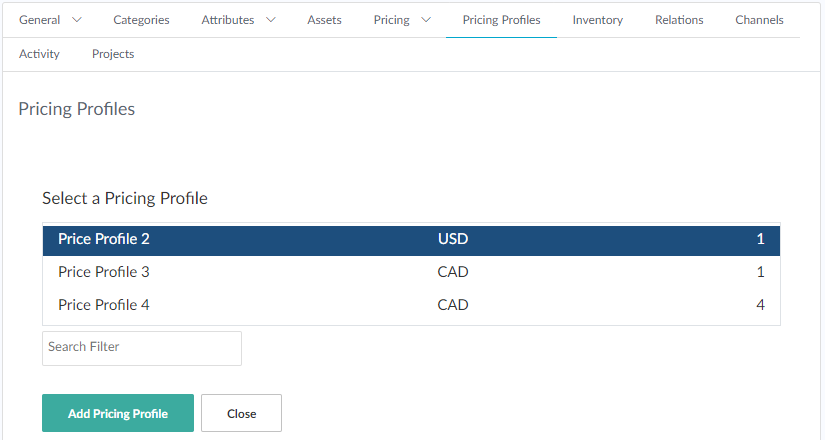Expand the Attributes tab chevron
The width and height of the screenshot is (825, 440).
tap(270, 20)
